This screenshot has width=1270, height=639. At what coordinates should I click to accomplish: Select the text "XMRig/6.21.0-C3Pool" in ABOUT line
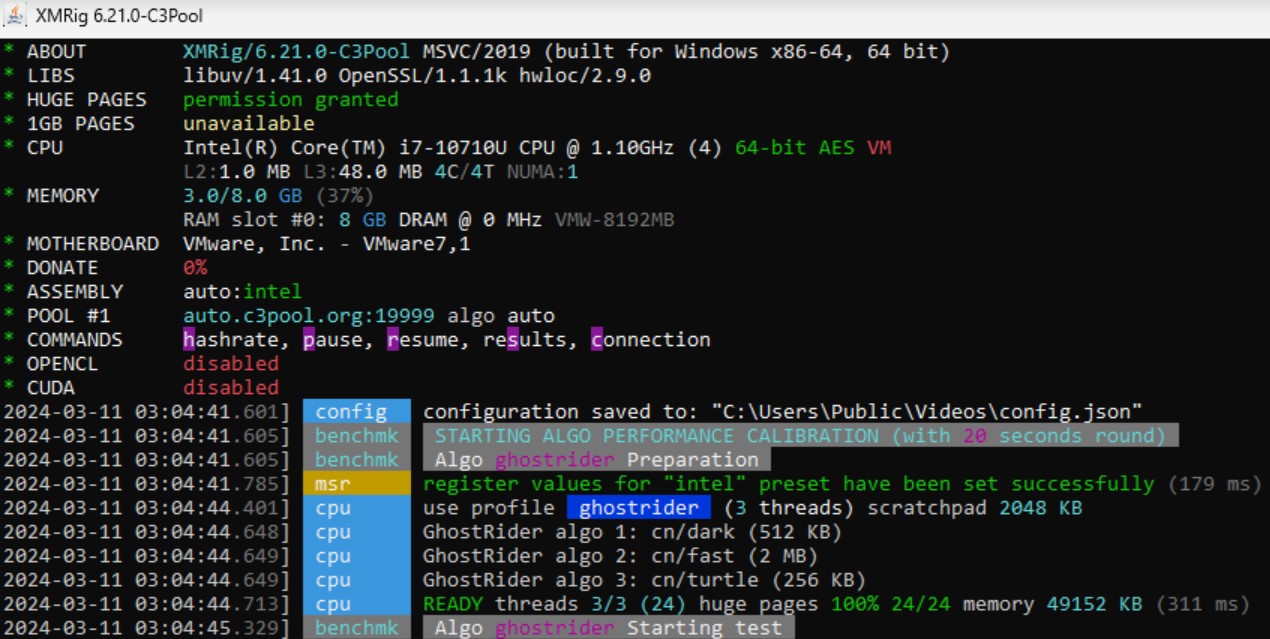coord(296,52)
